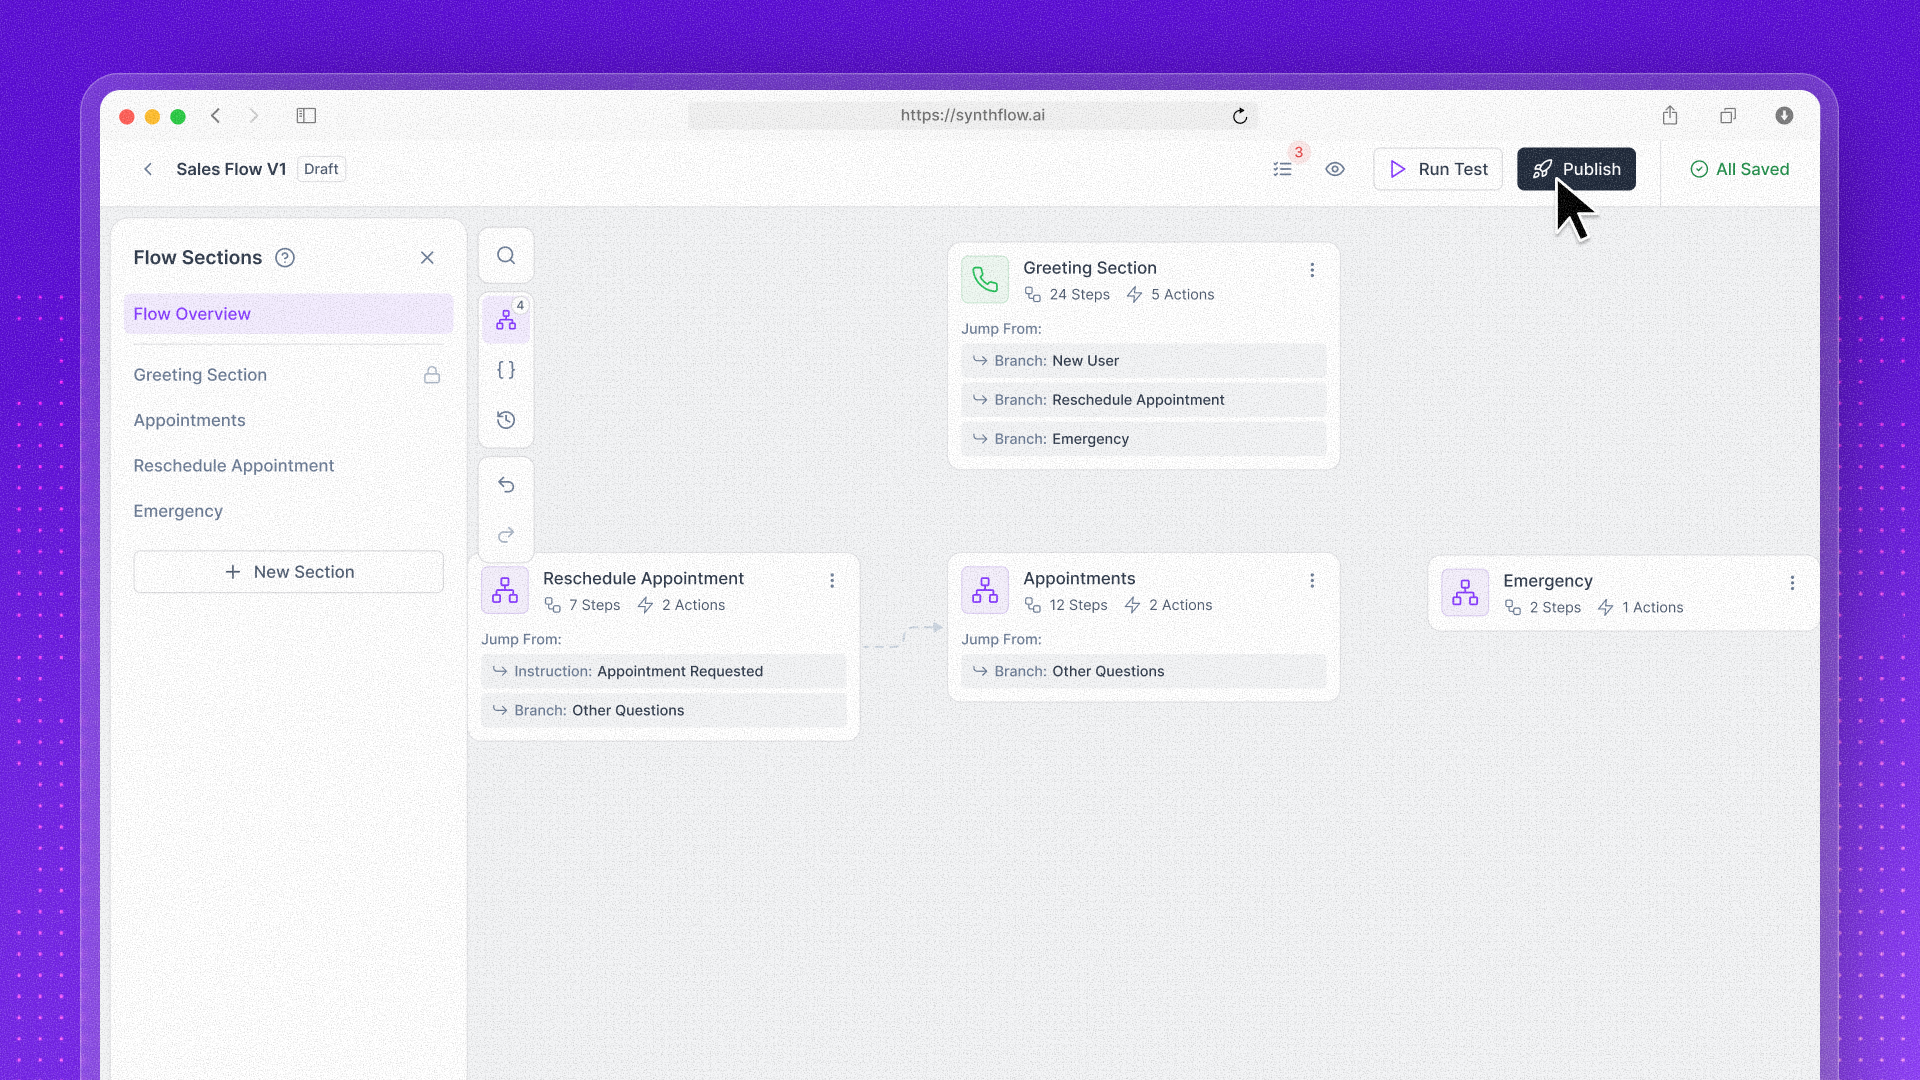The width and height of the screenshot is (1920, 1080).
Task: Undo the last canvas change
Action: [506, 485]
